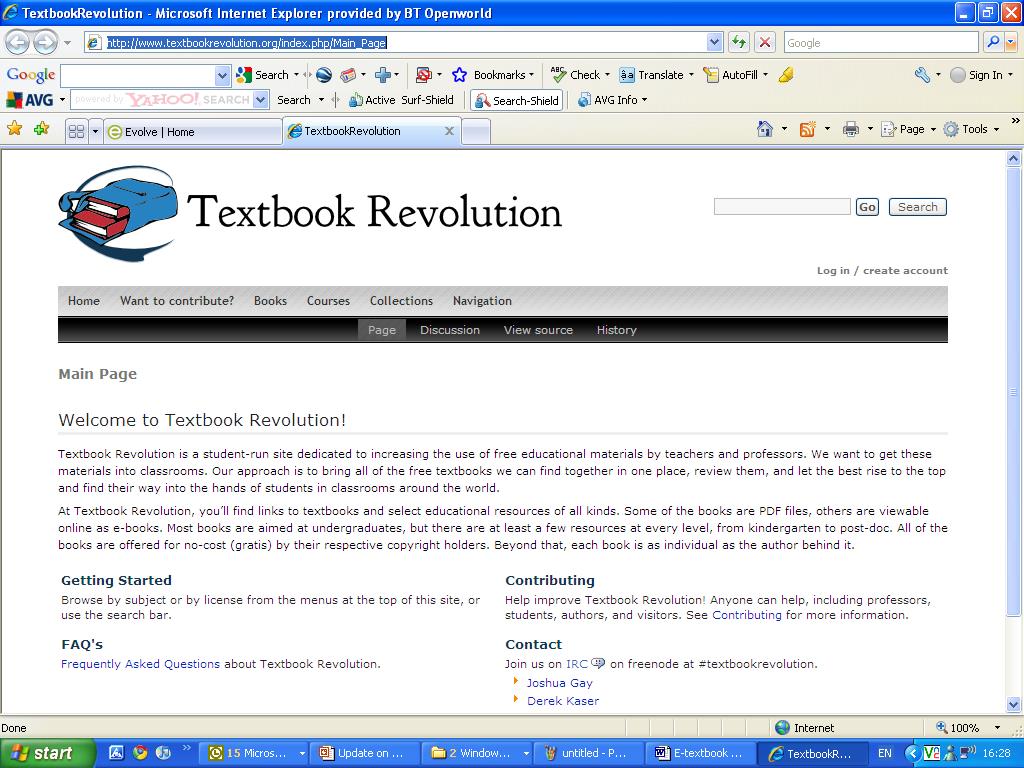The image size is (1024, 768).
Task: Click the browser Google search box
Action: [881, 42]
